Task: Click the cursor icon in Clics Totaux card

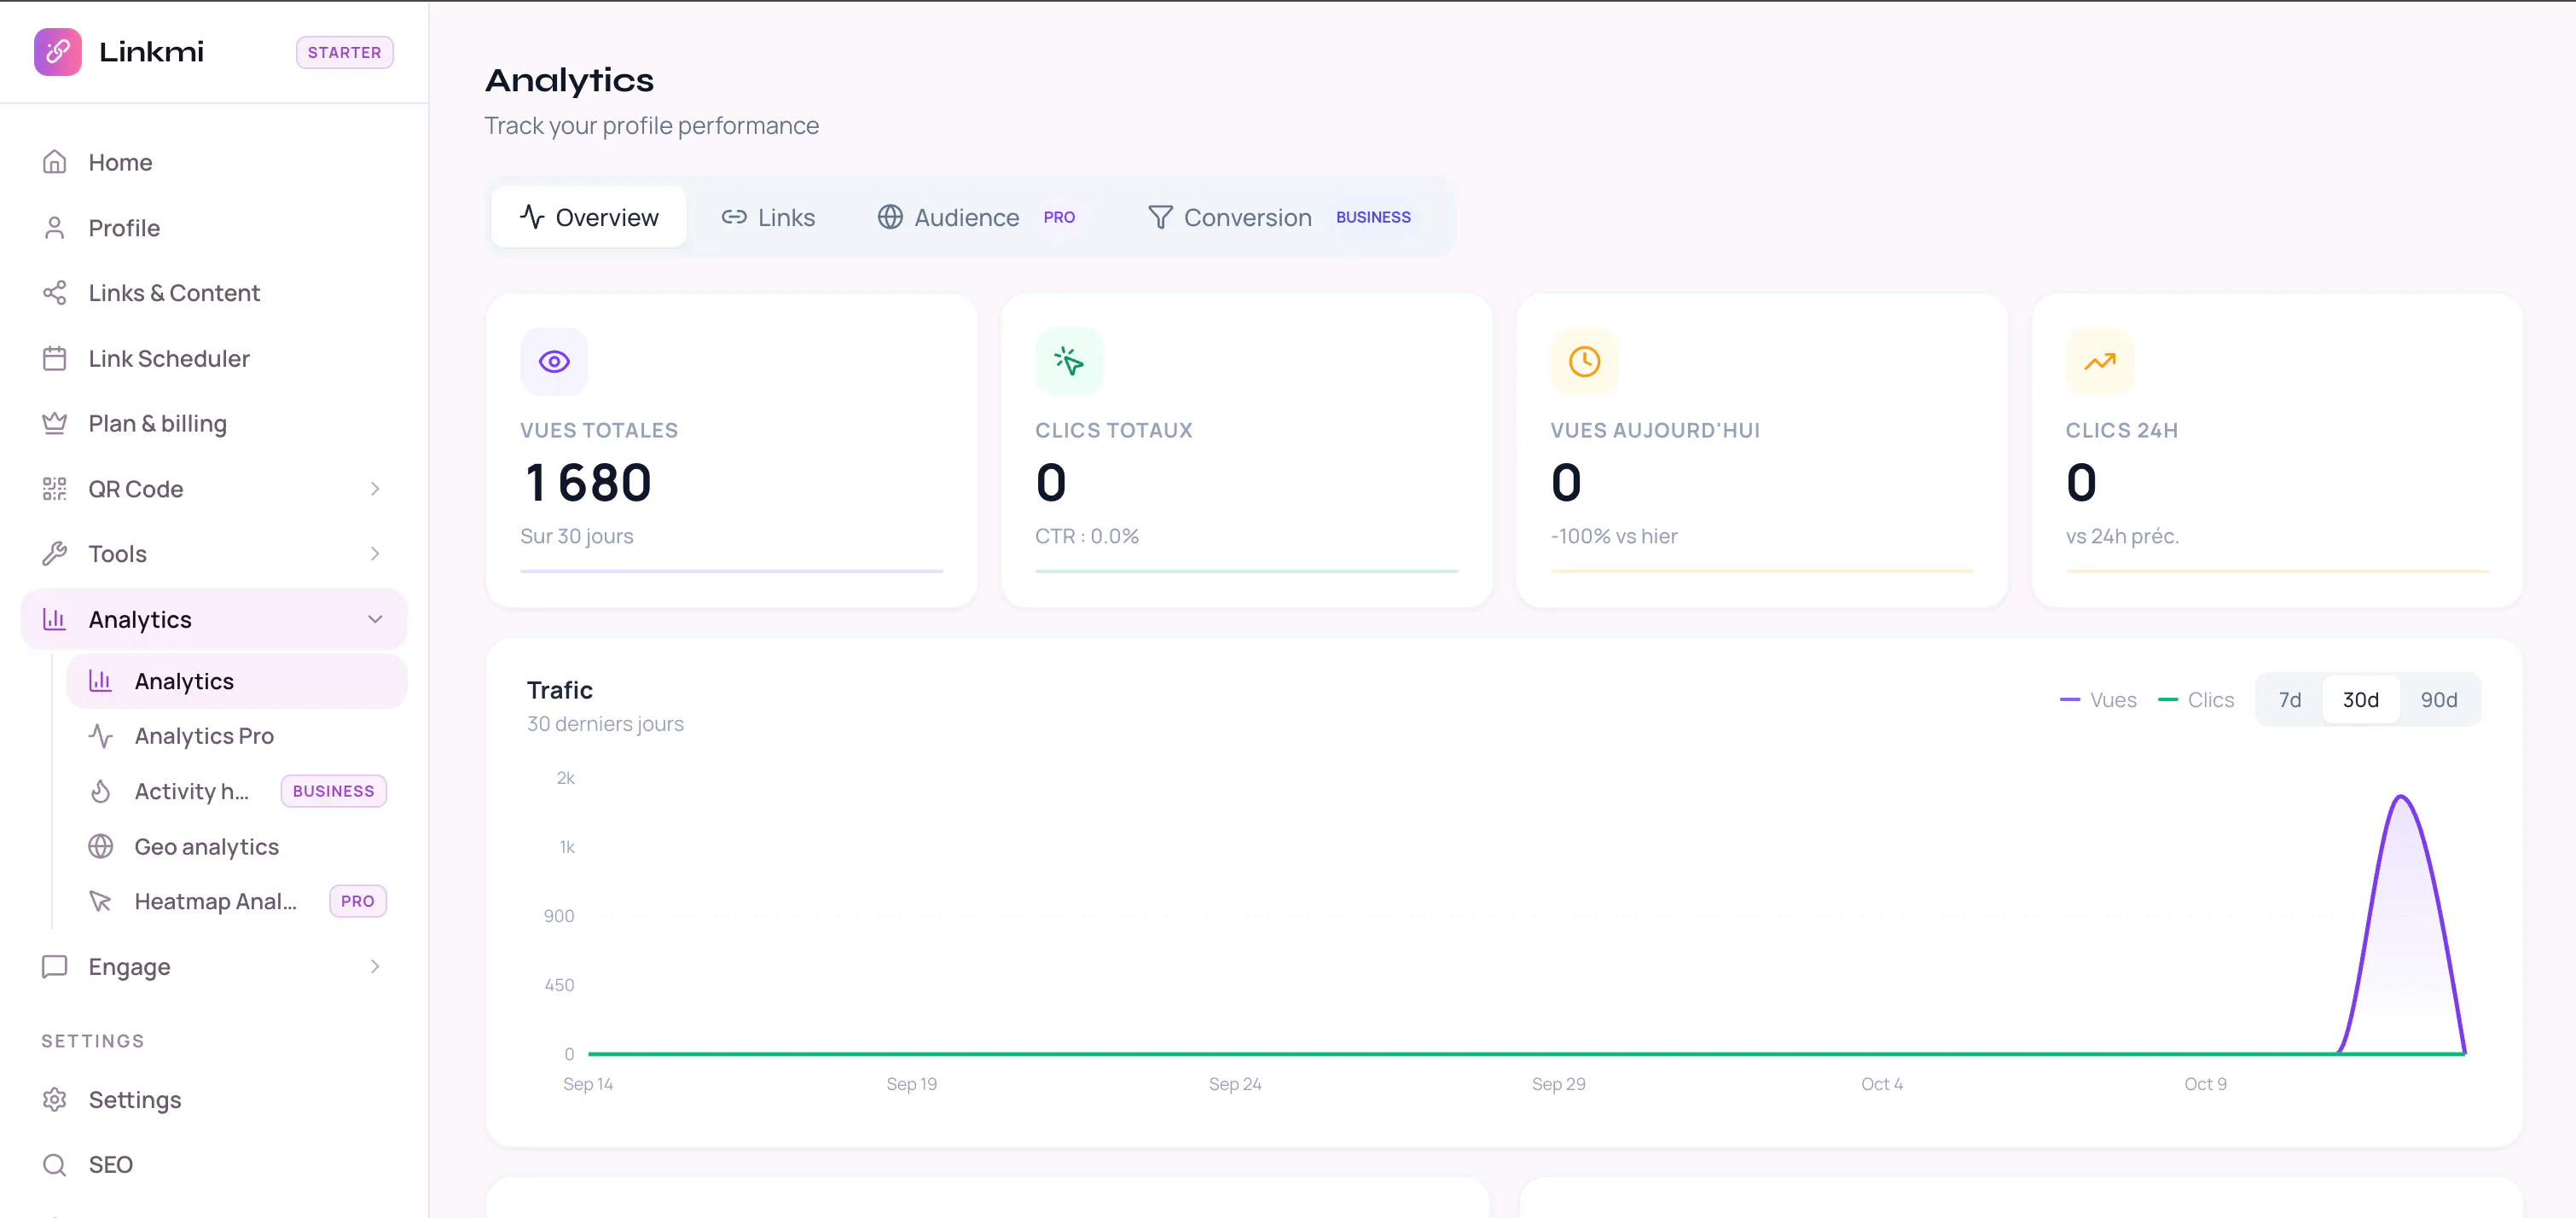Action: (x=1069, y=361)
